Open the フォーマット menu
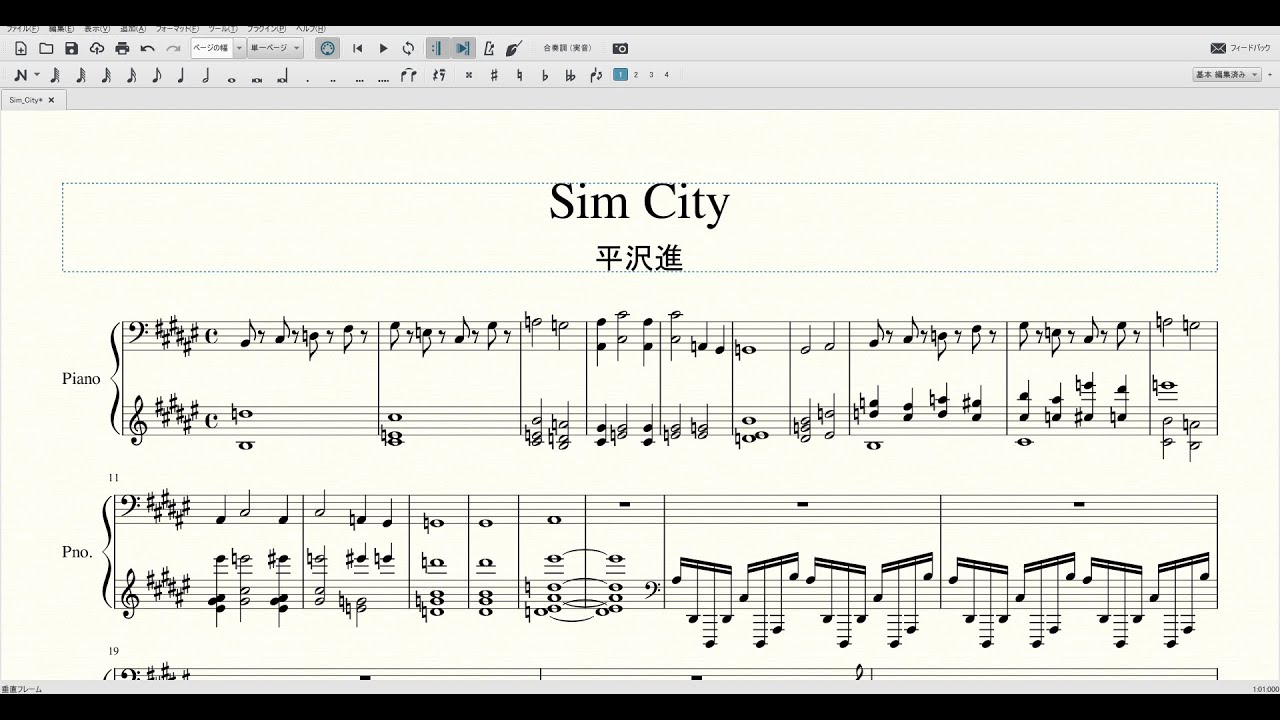Viewport: 1280px width, 720px height. pyautogui.click(x=179, y=29)
